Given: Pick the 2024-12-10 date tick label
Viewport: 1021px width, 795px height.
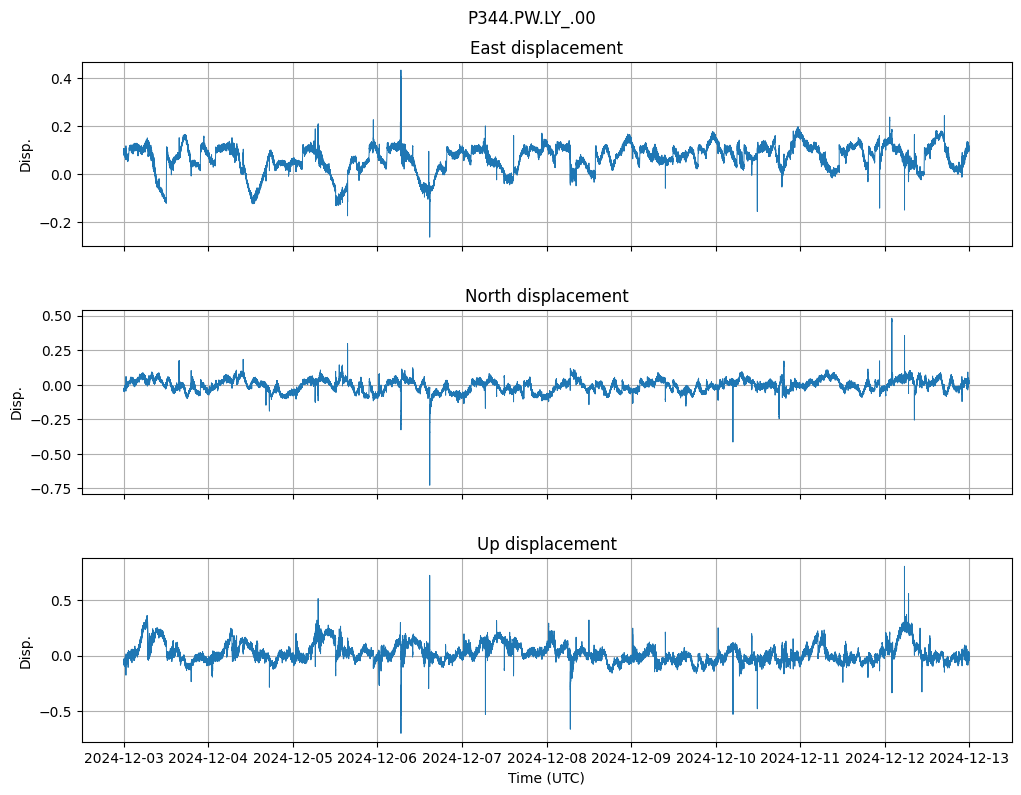Looking at the screenshot, I should point(716,759).
